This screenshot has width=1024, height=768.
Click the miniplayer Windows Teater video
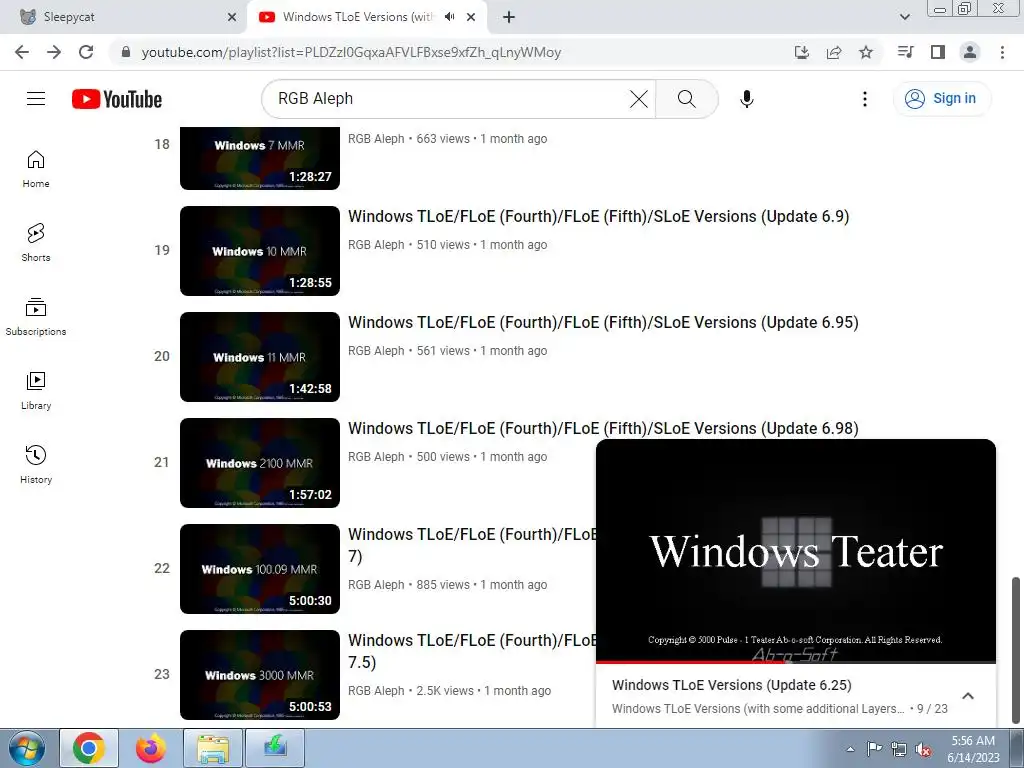click(x=796, y=550)
